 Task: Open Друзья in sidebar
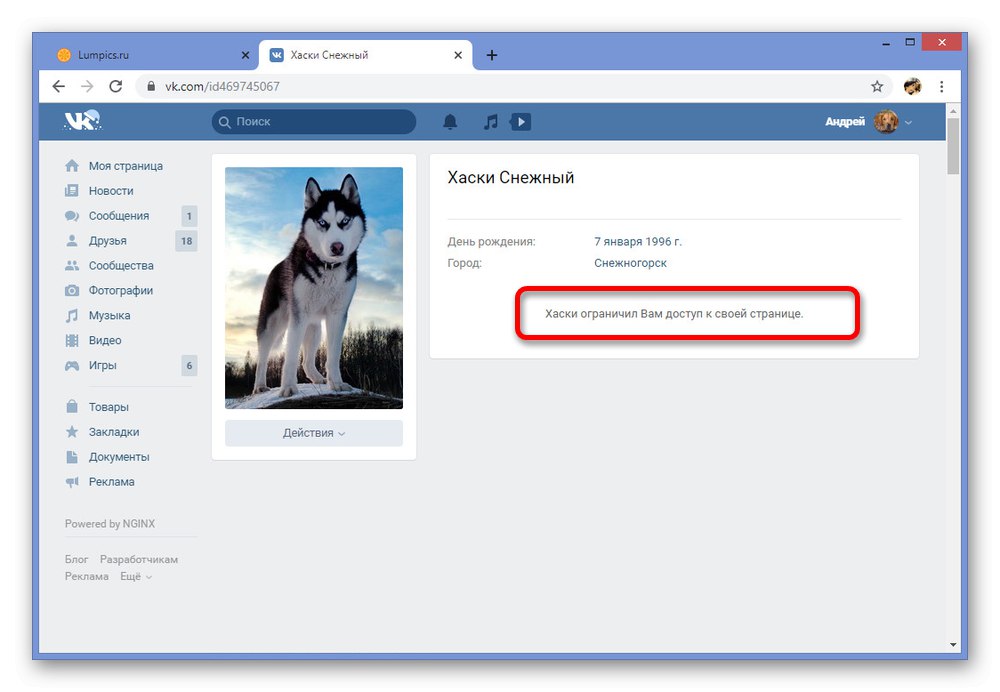point(107,240)
